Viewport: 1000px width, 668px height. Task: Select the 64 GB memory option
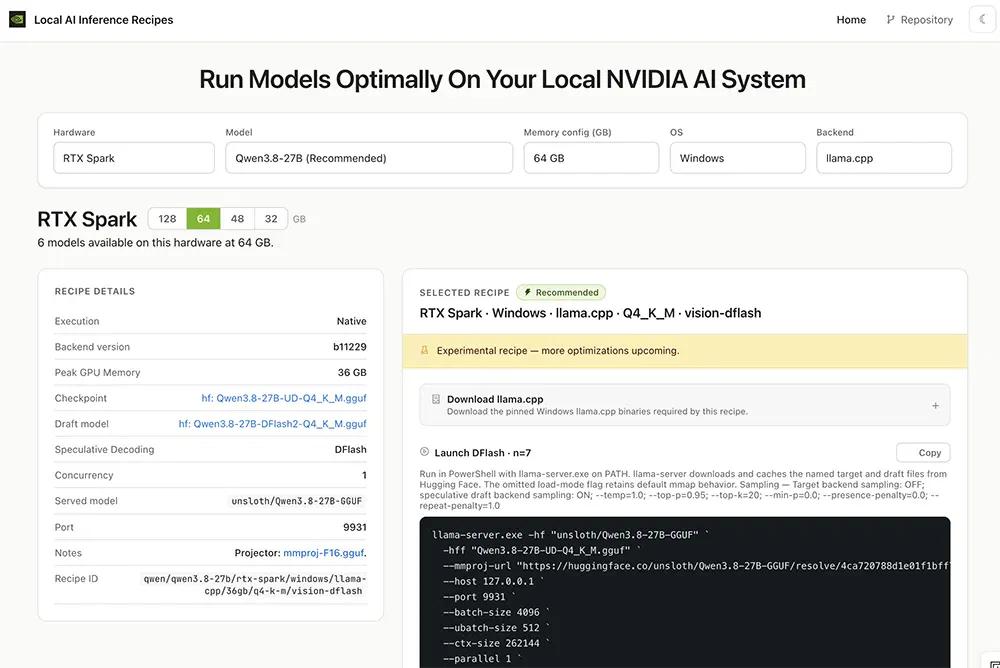(x=203, y=219)
